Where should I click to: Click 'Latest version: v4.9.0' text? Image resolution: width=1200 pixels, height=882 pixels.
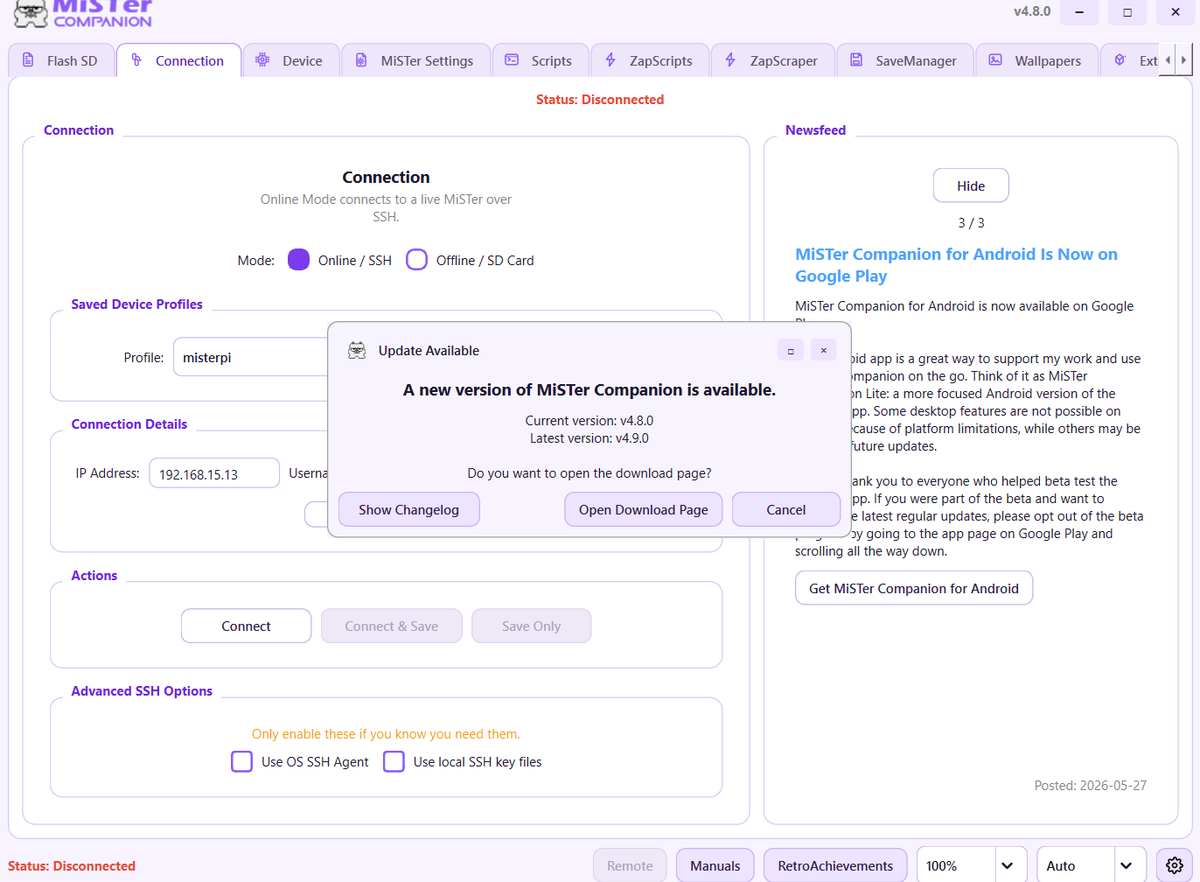pyautogui.click(x=590, y=438)
